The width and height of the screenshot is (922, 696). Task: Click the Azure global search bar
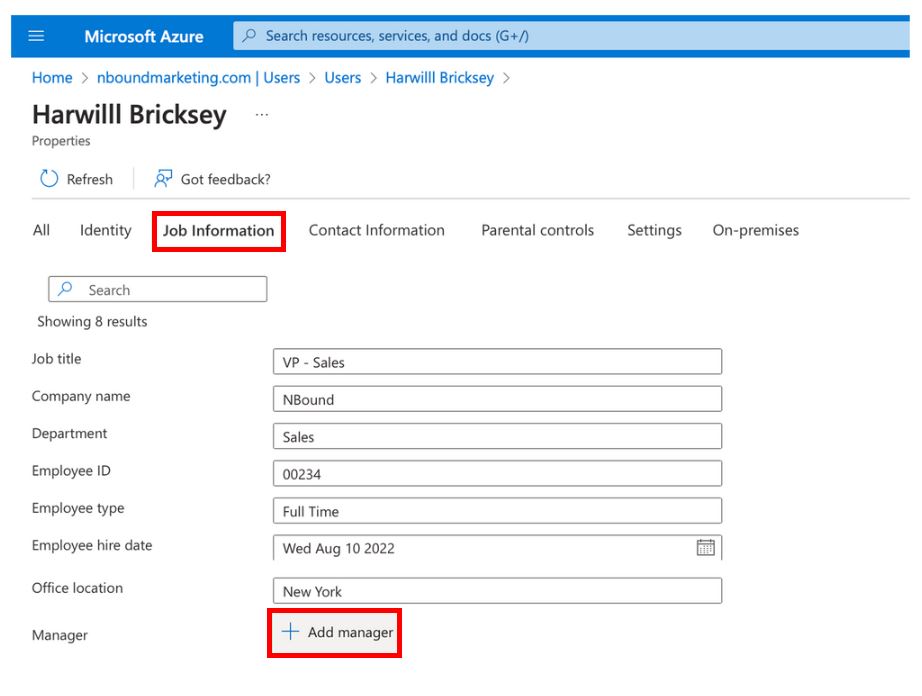pos(570,36)
